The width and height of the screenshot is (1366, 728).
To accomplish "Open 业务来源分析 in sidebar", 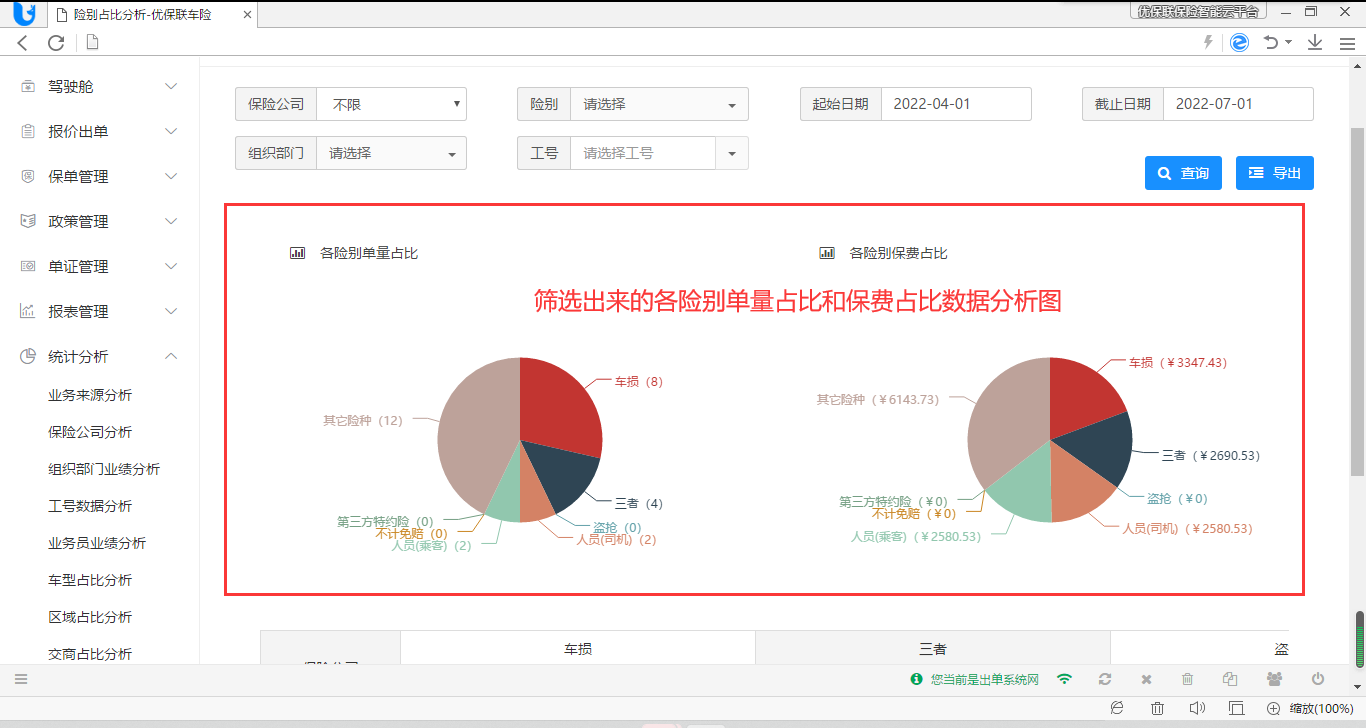I will click(x=90, y=395).
